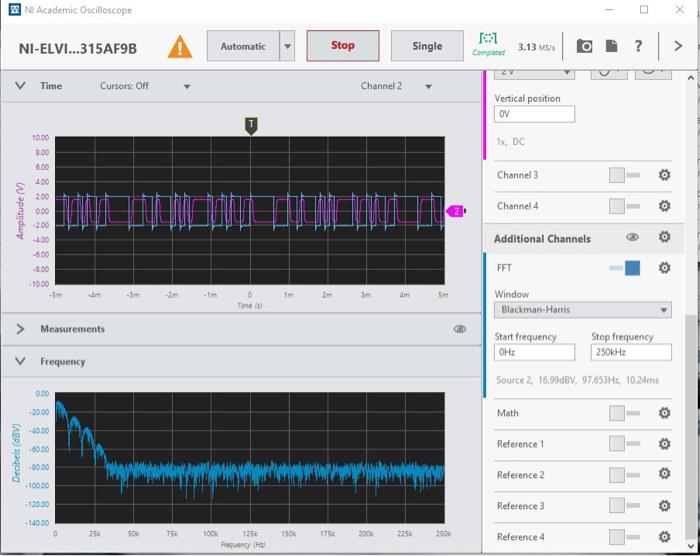The height and width of the screenshot is (556, 700).
Task: Enable the Reference 3 toggle
Action: tap(625, 506)
